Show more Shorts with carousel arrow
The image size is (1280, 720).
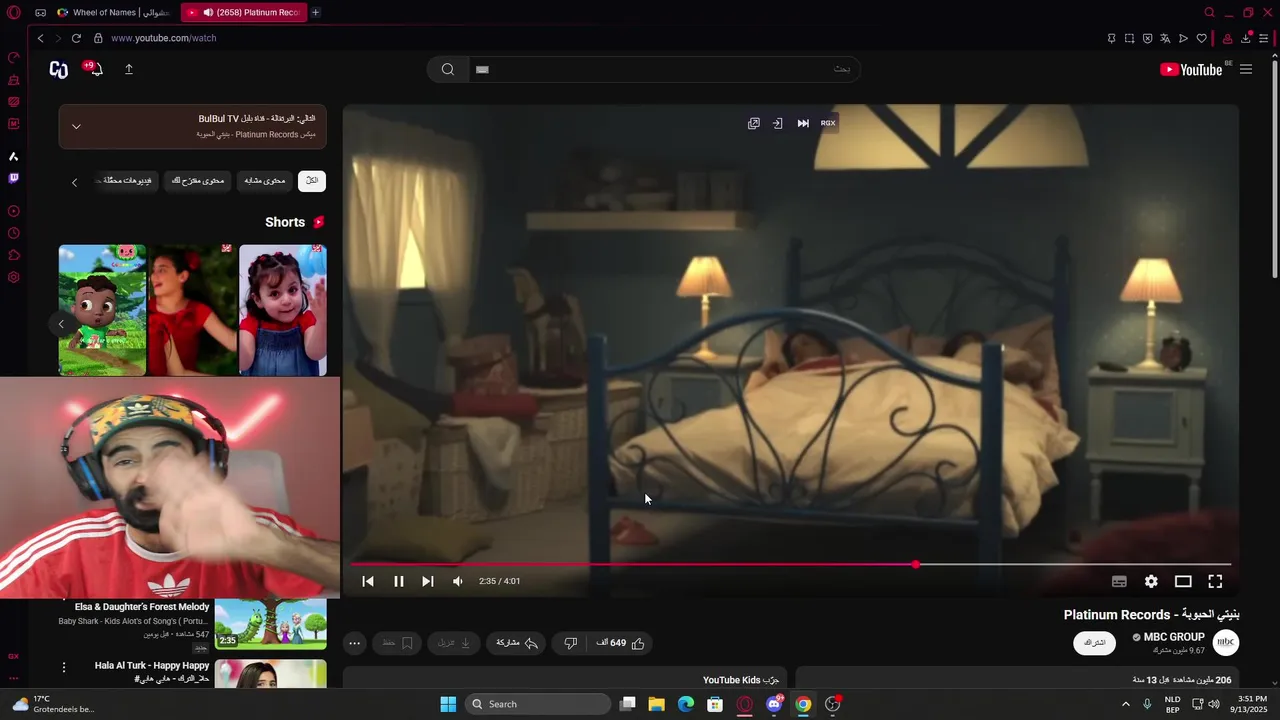61,324
